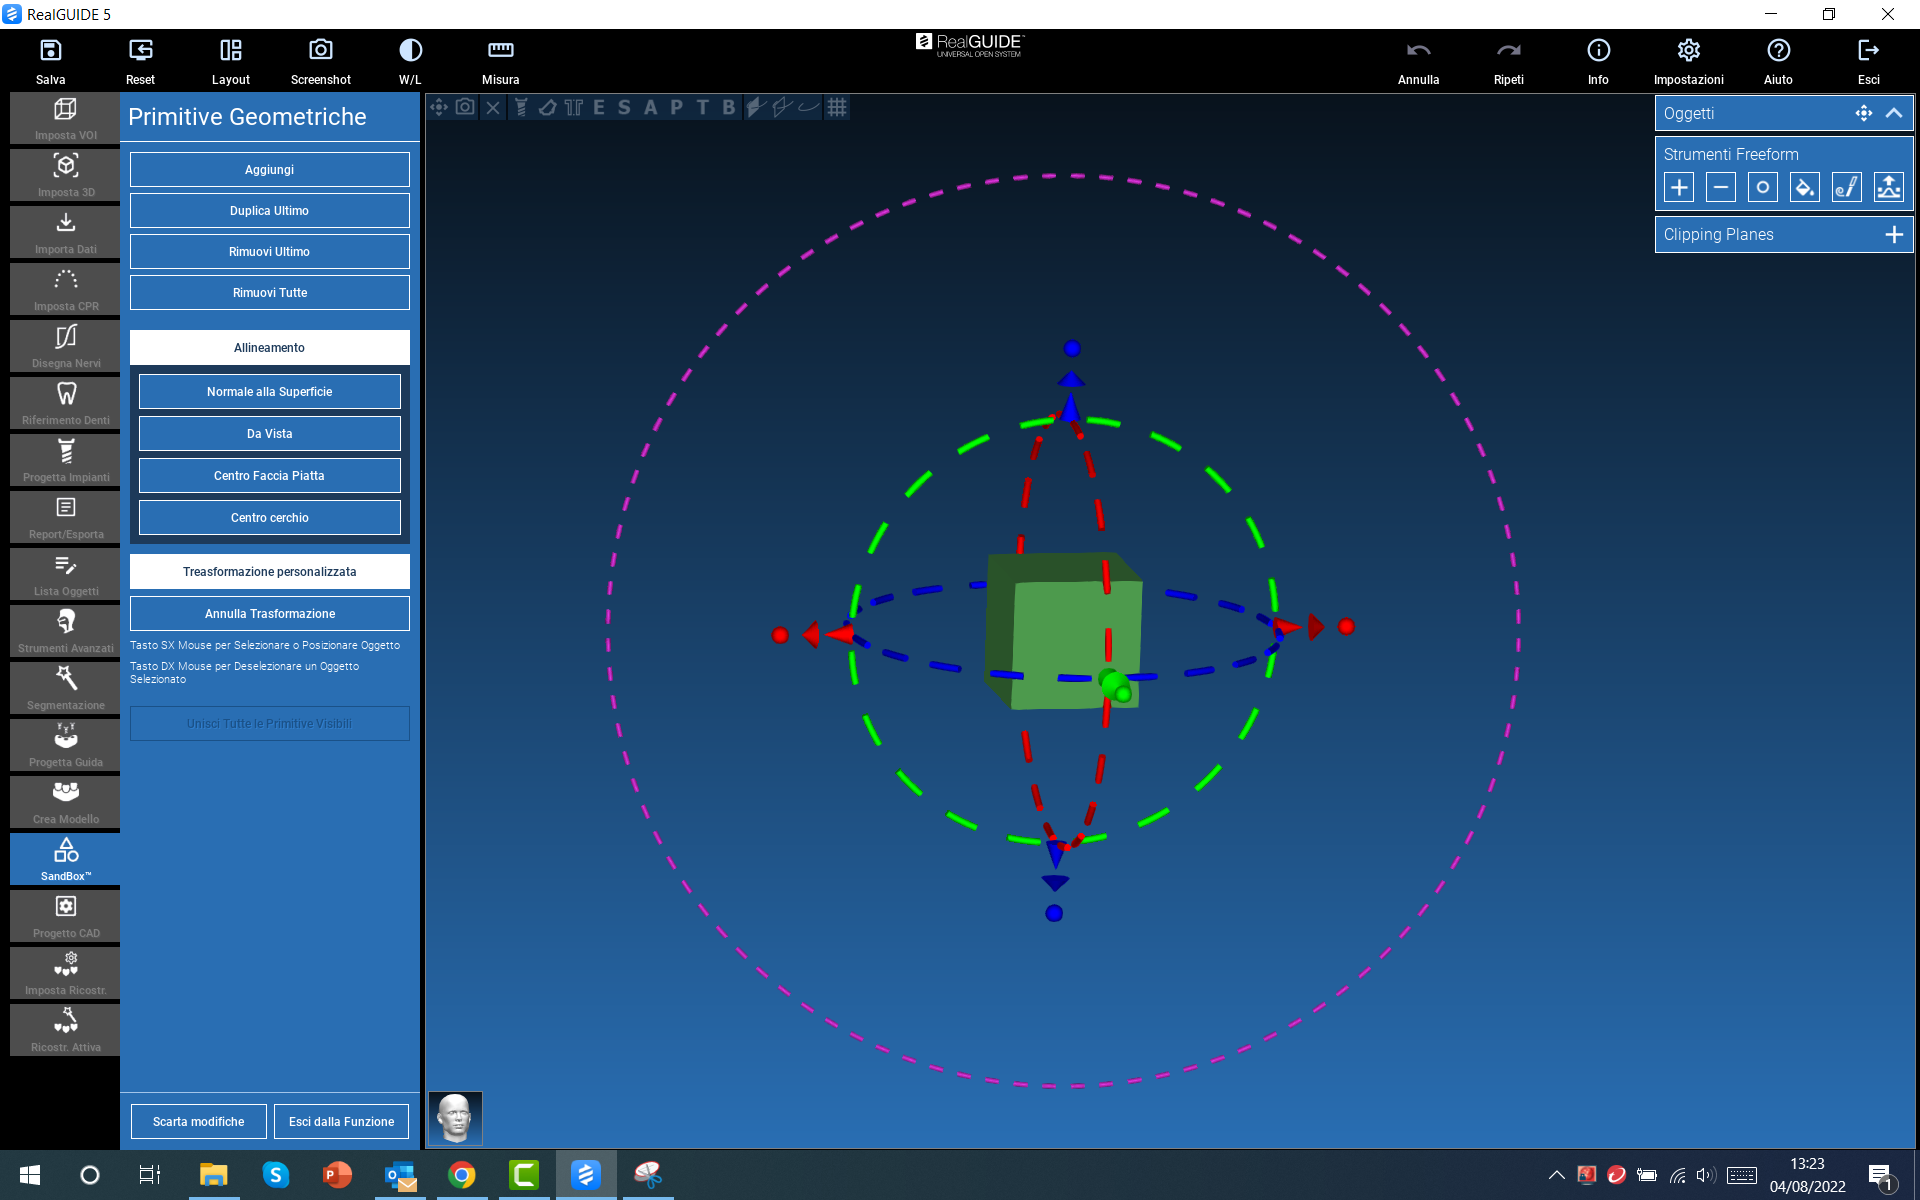Open Progetta Impianti from sidebar
The image size is (1920, 1200).
66,459
